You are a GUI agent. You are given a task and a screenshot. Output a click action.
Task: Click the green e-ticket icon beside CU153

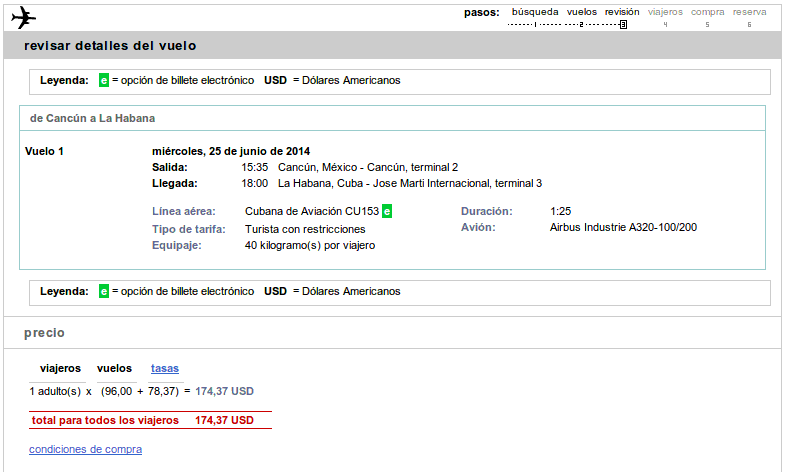click(387, 211)
